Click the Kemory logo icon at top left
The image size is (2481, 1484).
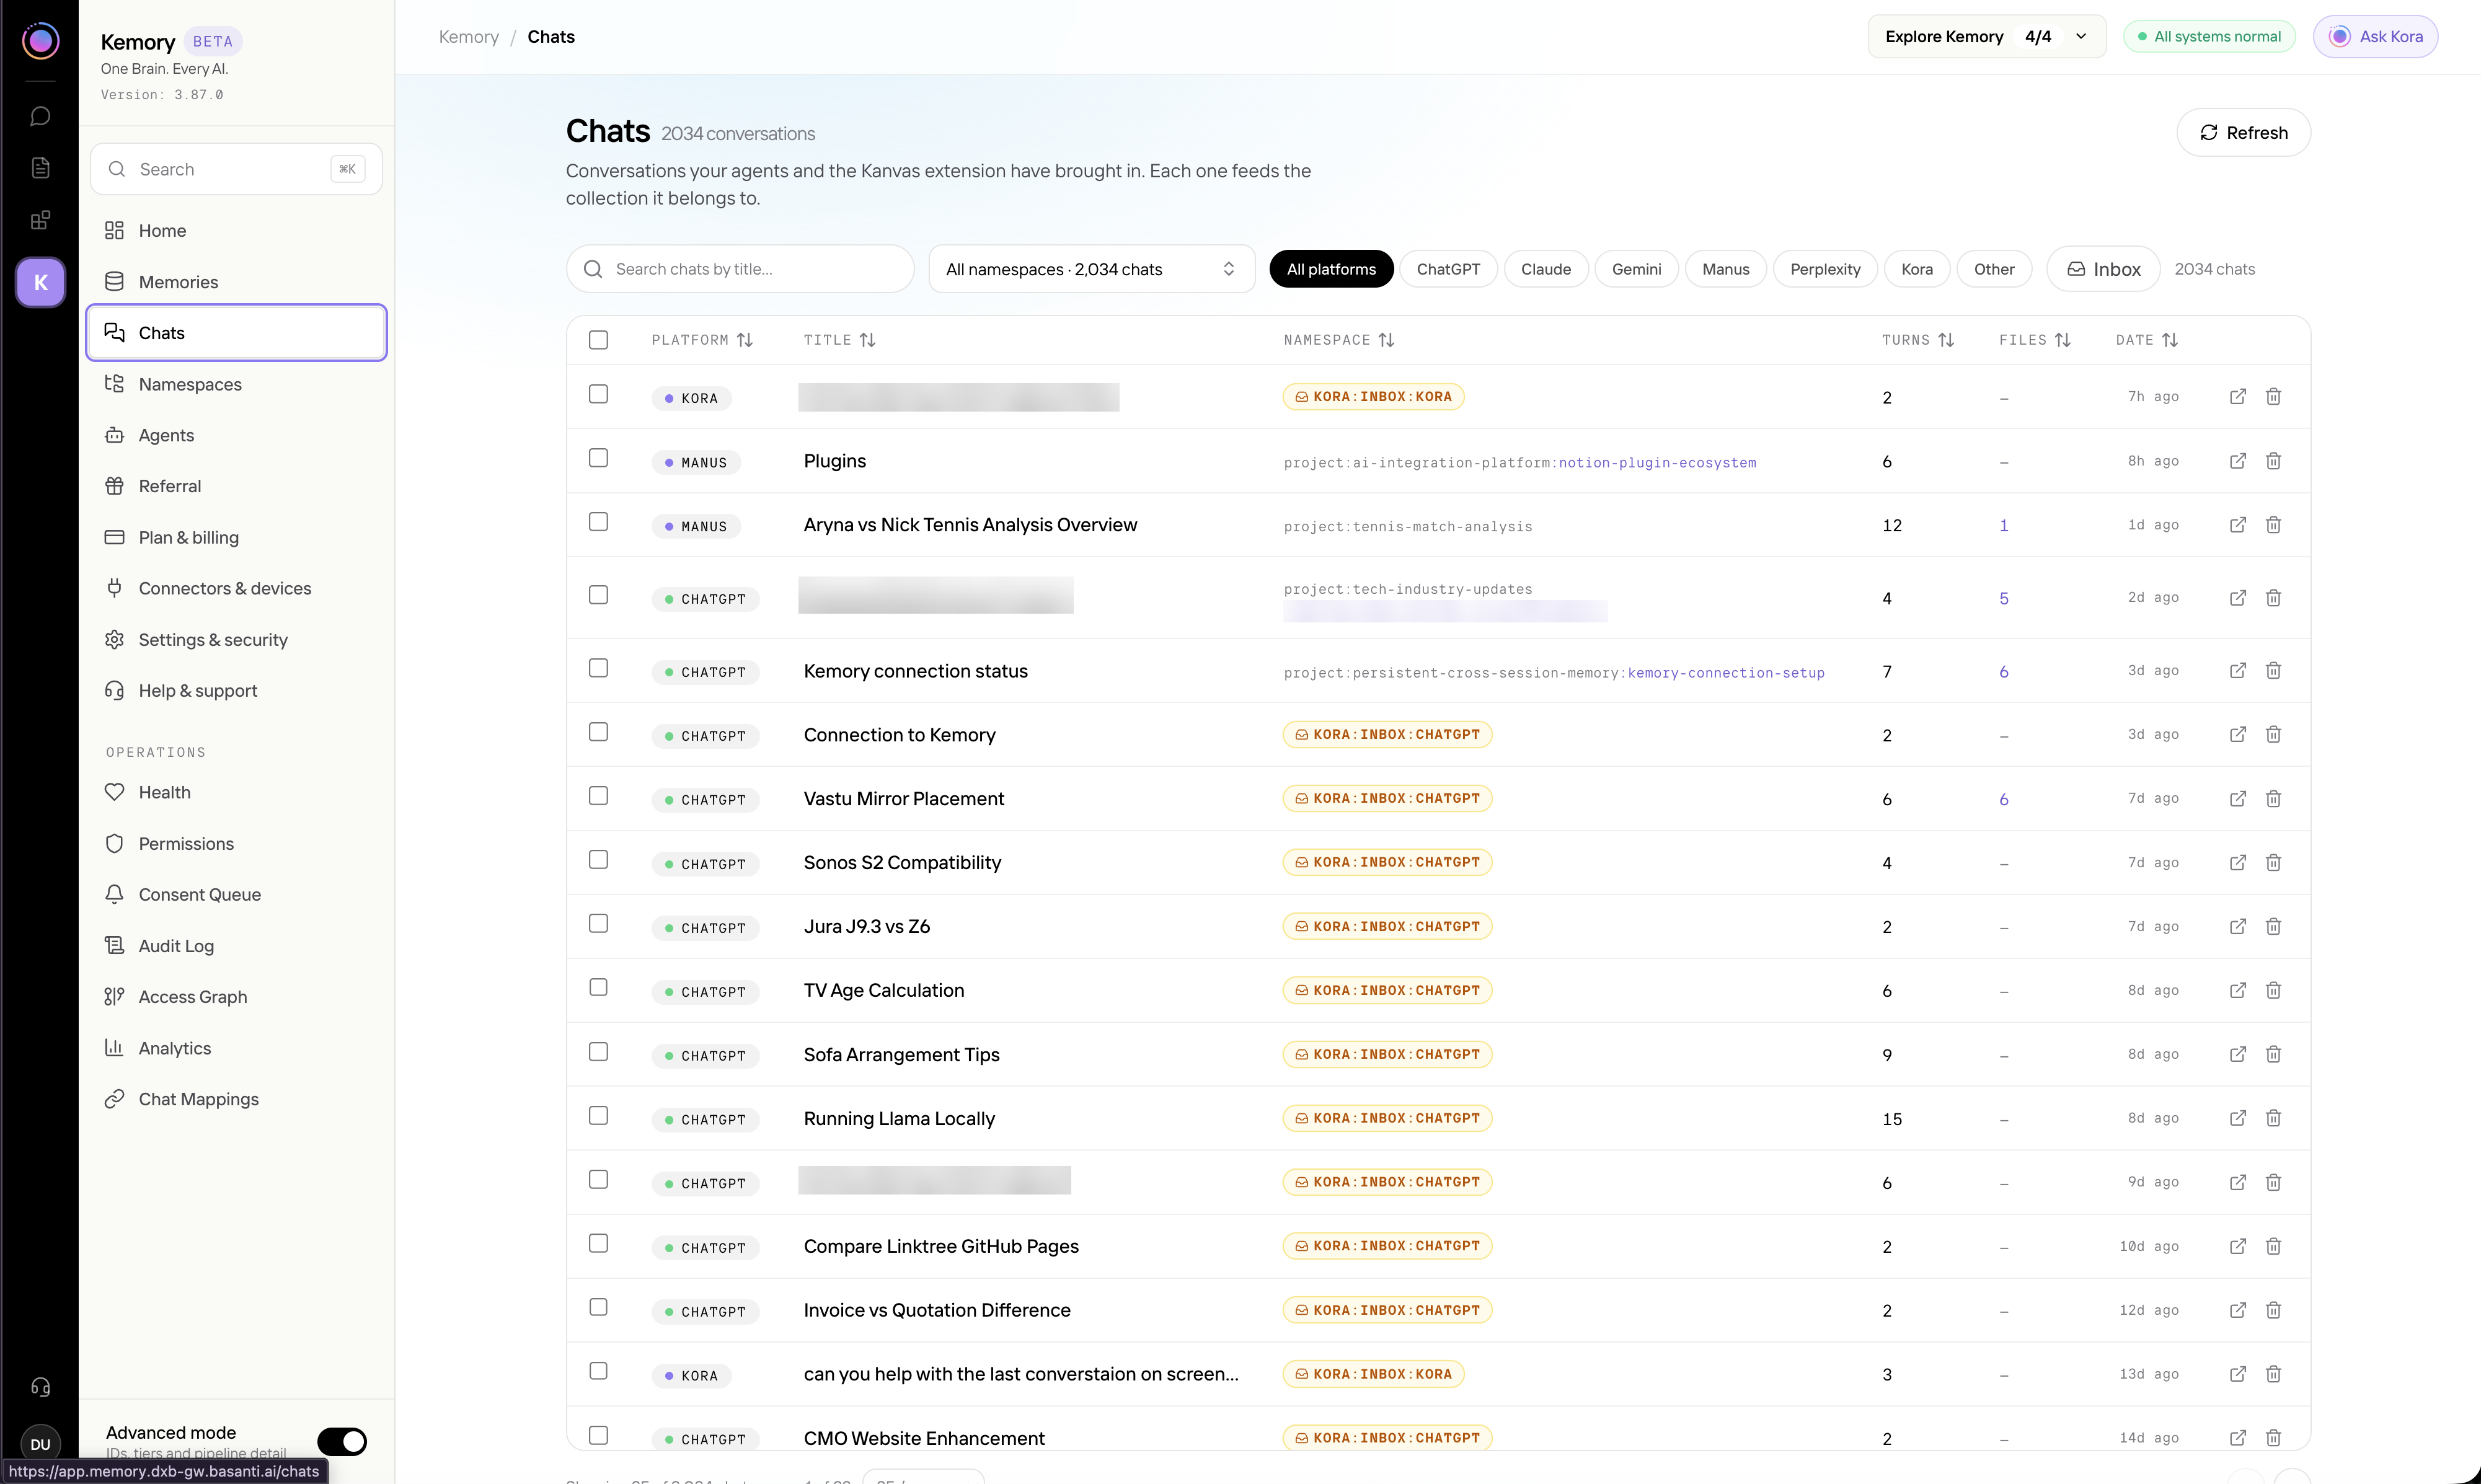pyautogui.click(x=40, y=40)
